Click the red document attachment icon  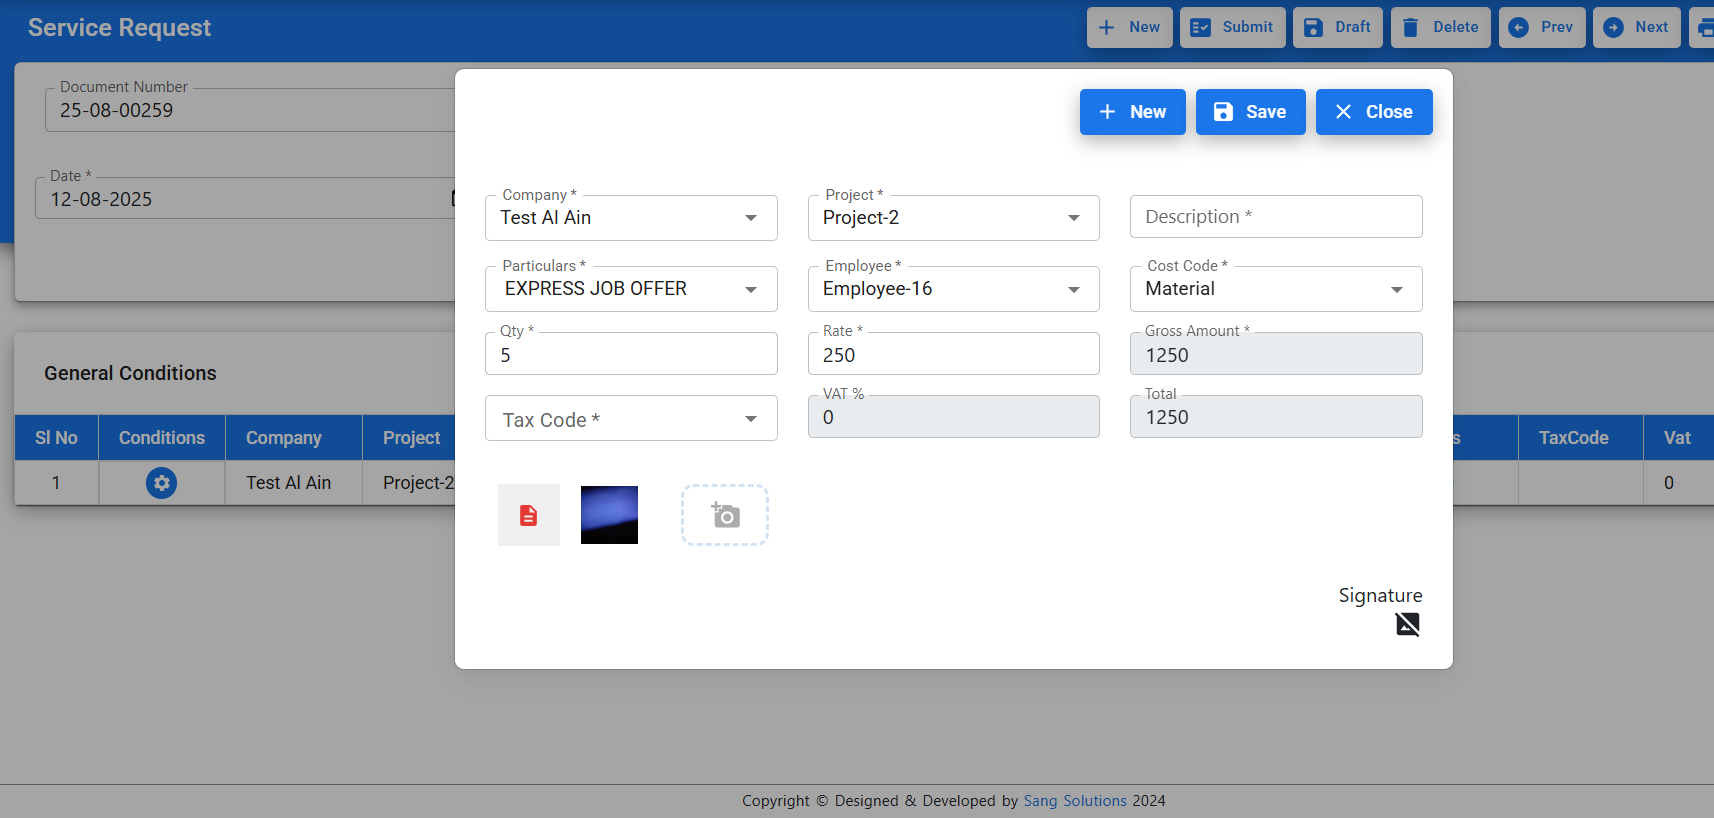[528, 516]
